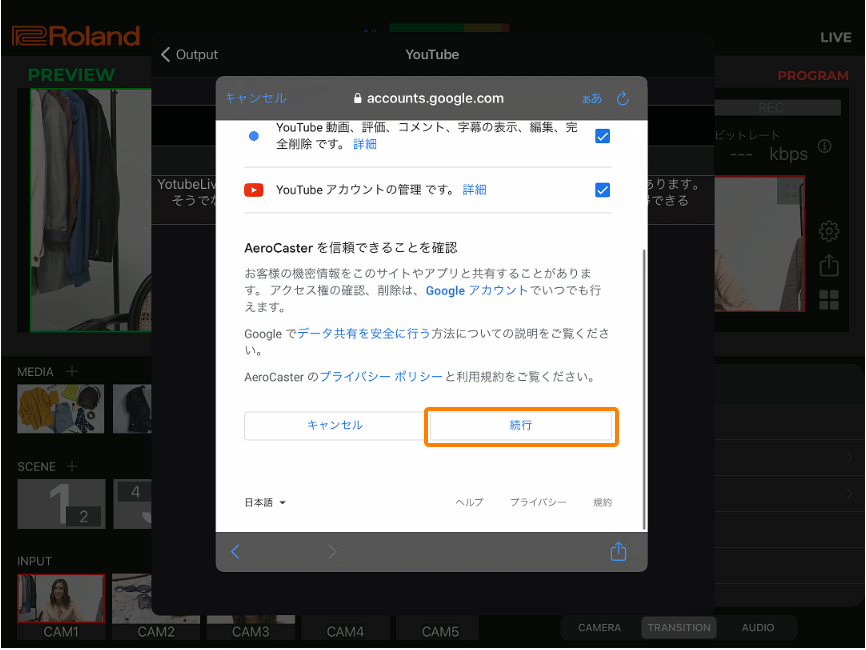
Task: Go back to Output menu
Action: pos(189,55)
